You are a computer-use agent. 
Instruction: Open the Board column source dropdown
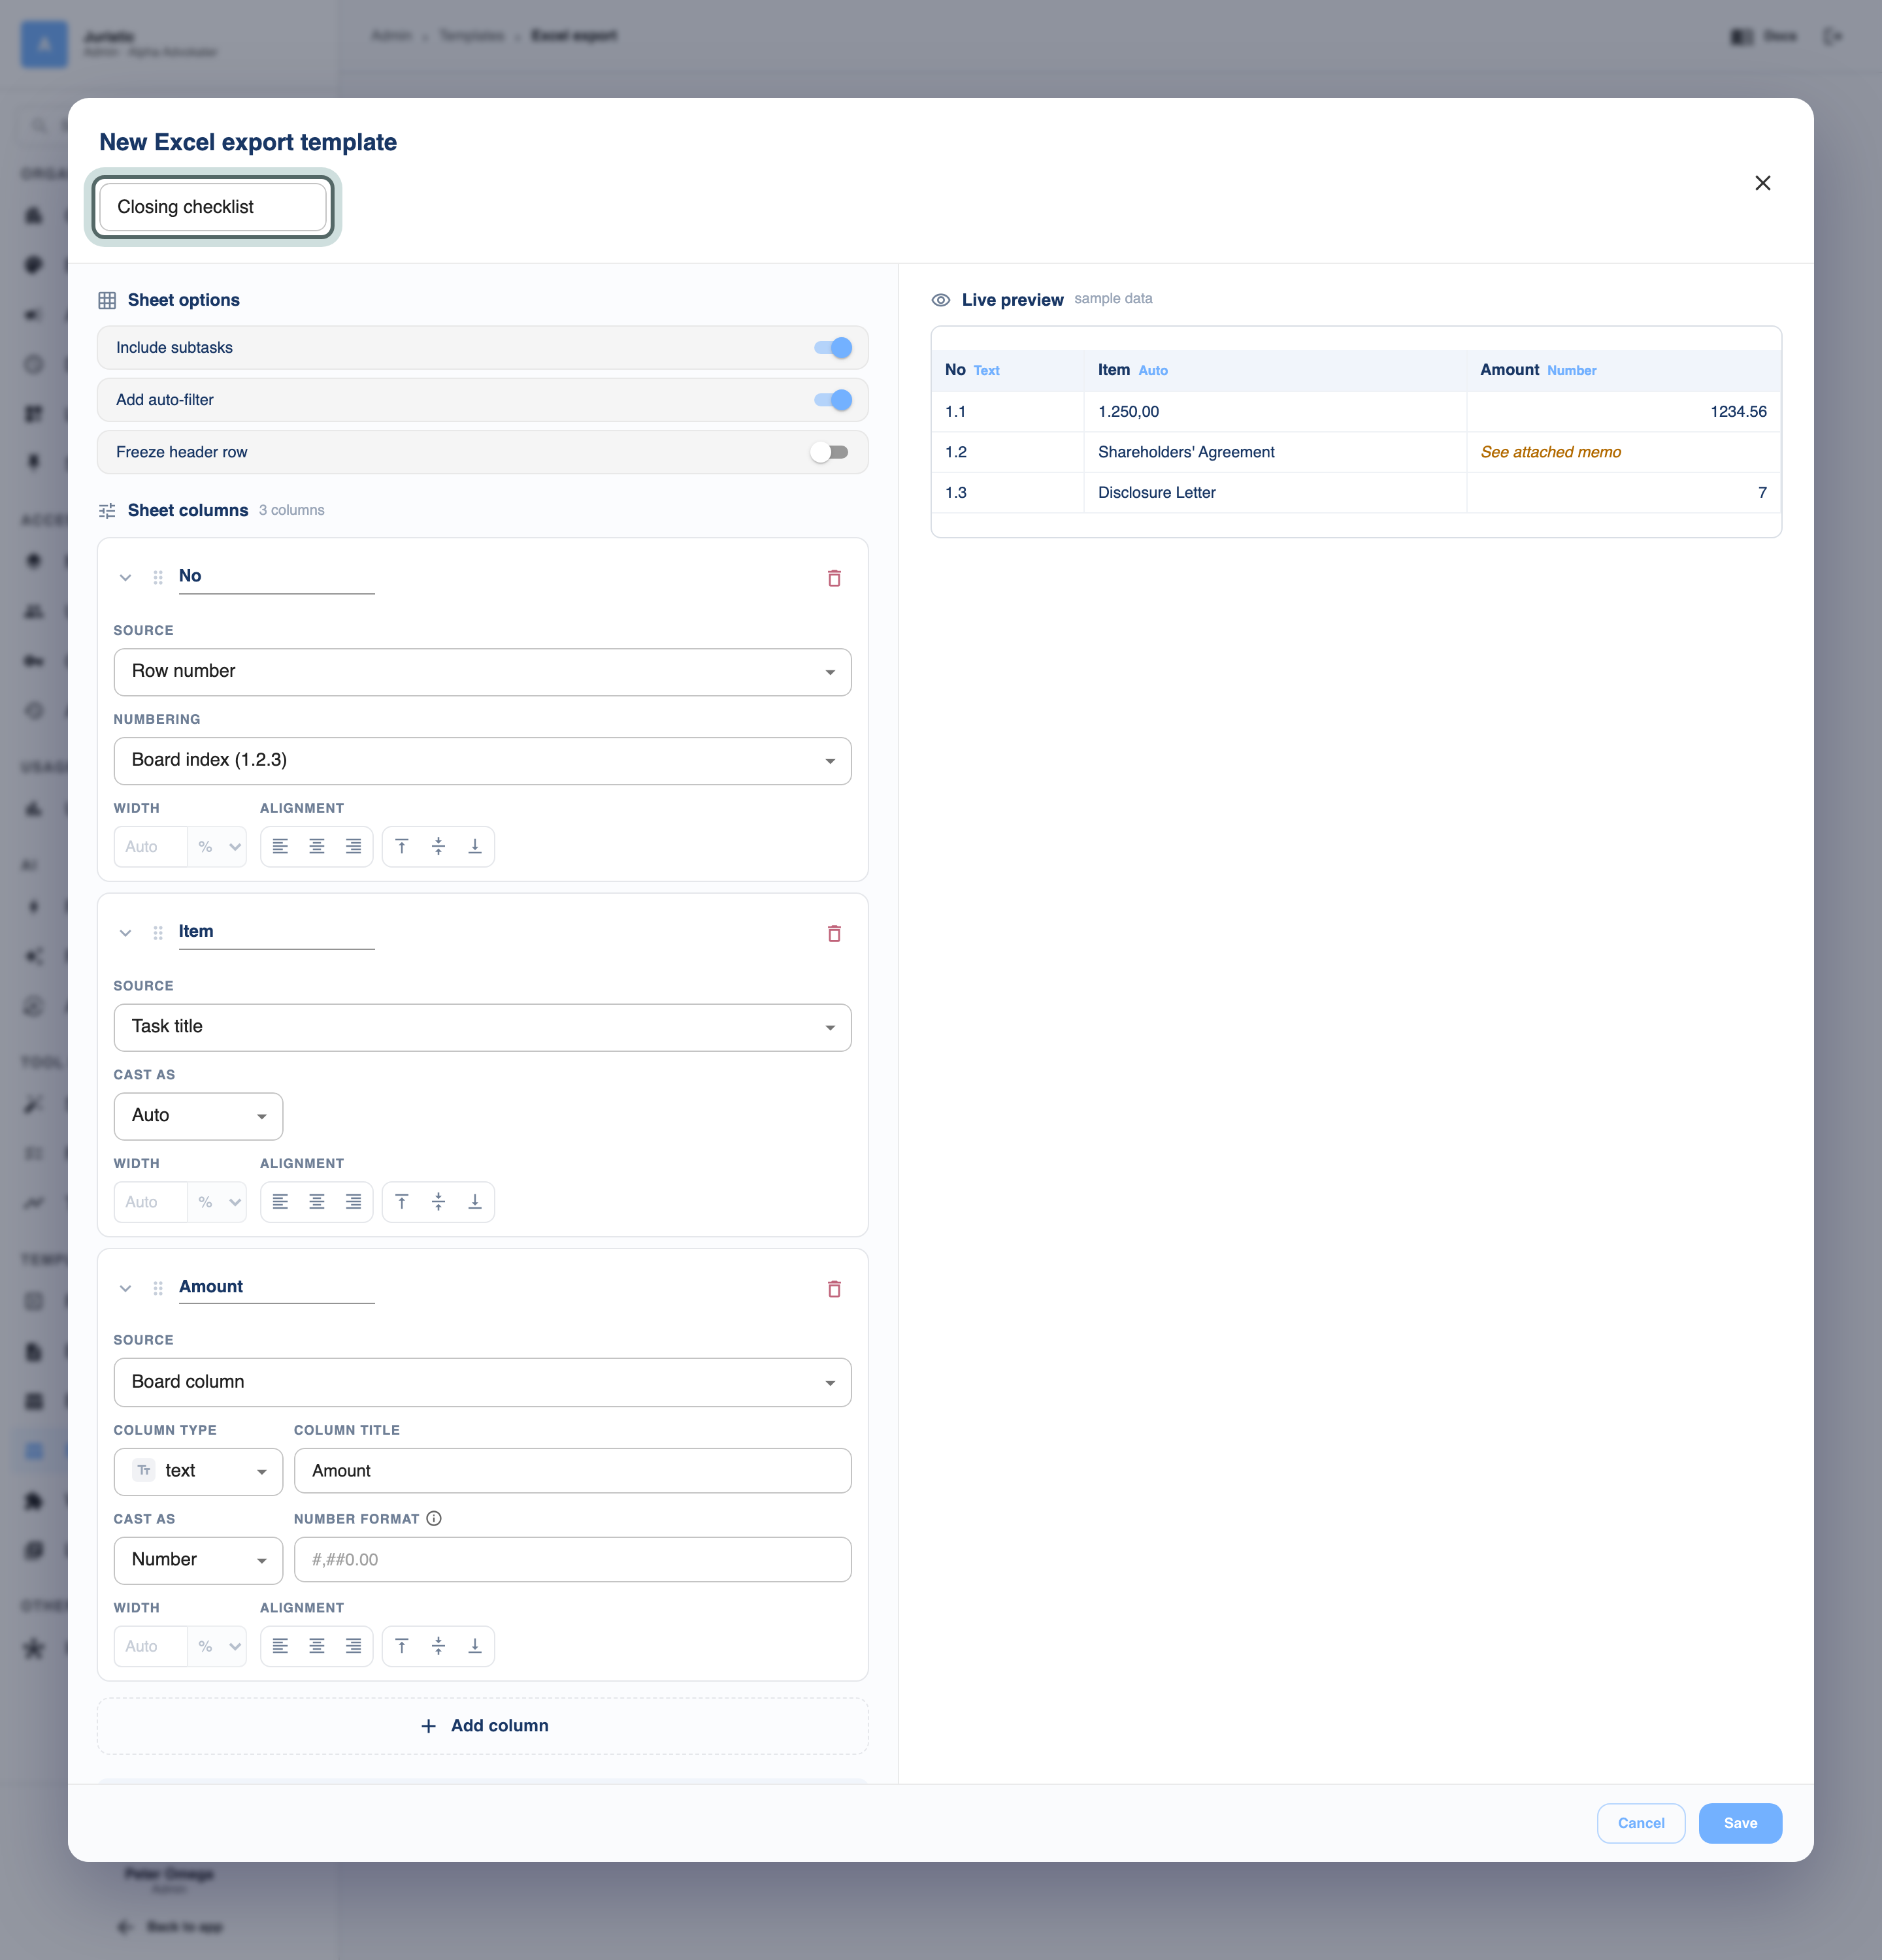pos(483,1382)
